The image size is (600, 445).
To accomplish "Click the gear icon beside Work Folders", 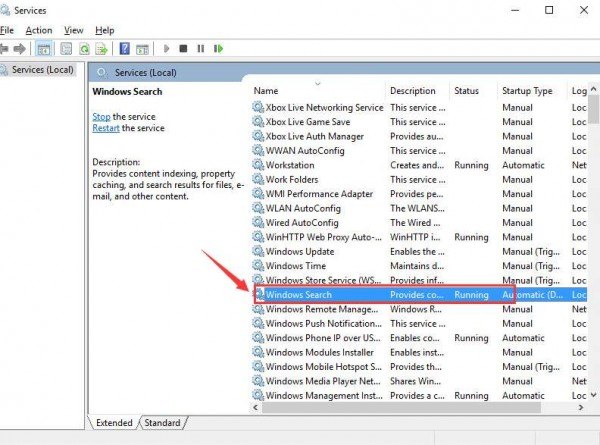I will (x=258, y=179).
